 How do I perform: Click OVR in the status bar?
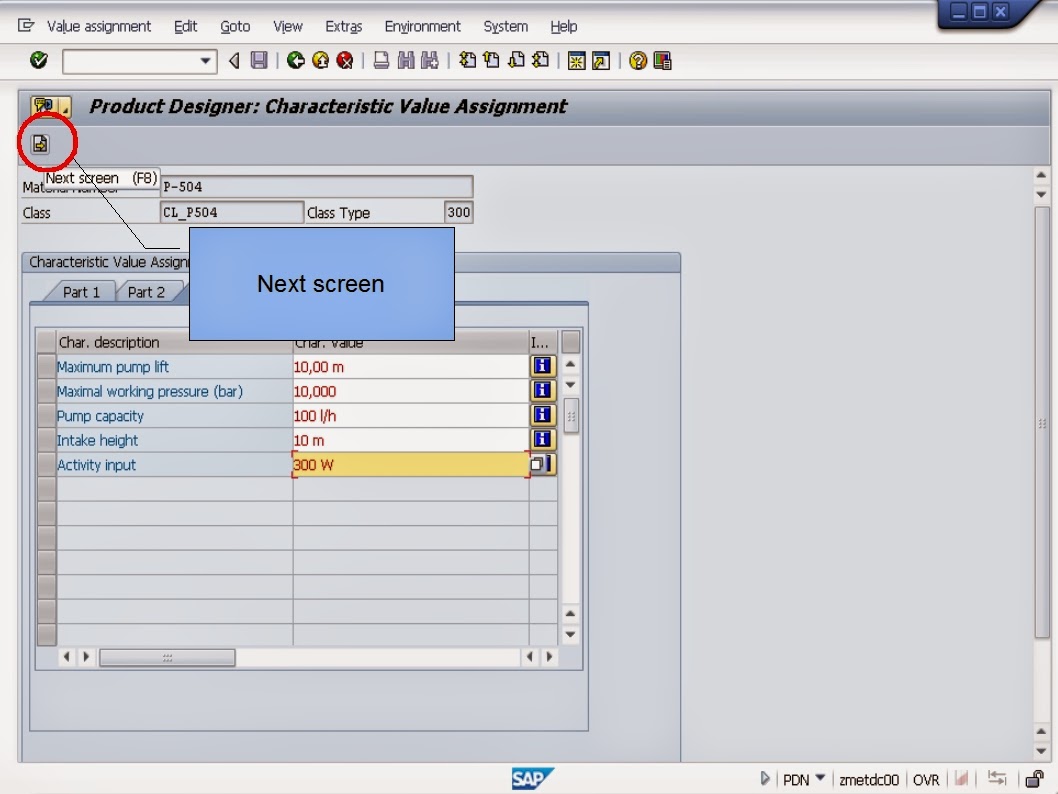tap(925, 778)
